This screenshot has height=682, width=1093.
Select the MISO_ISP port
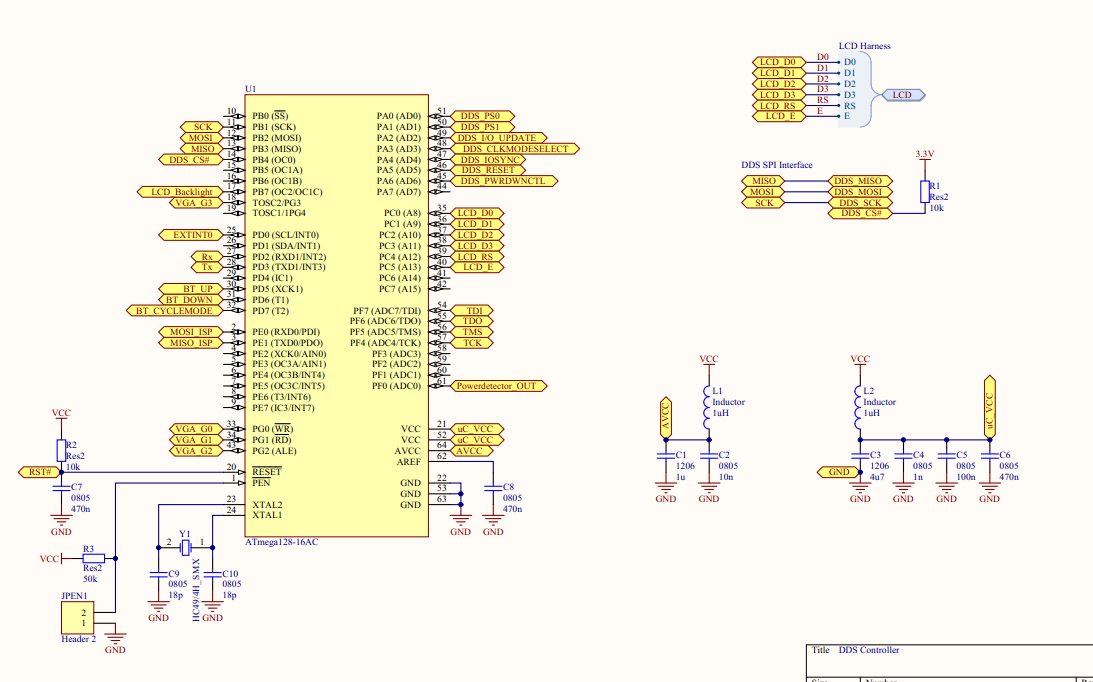pyautogui.click(x=190, y=343)
